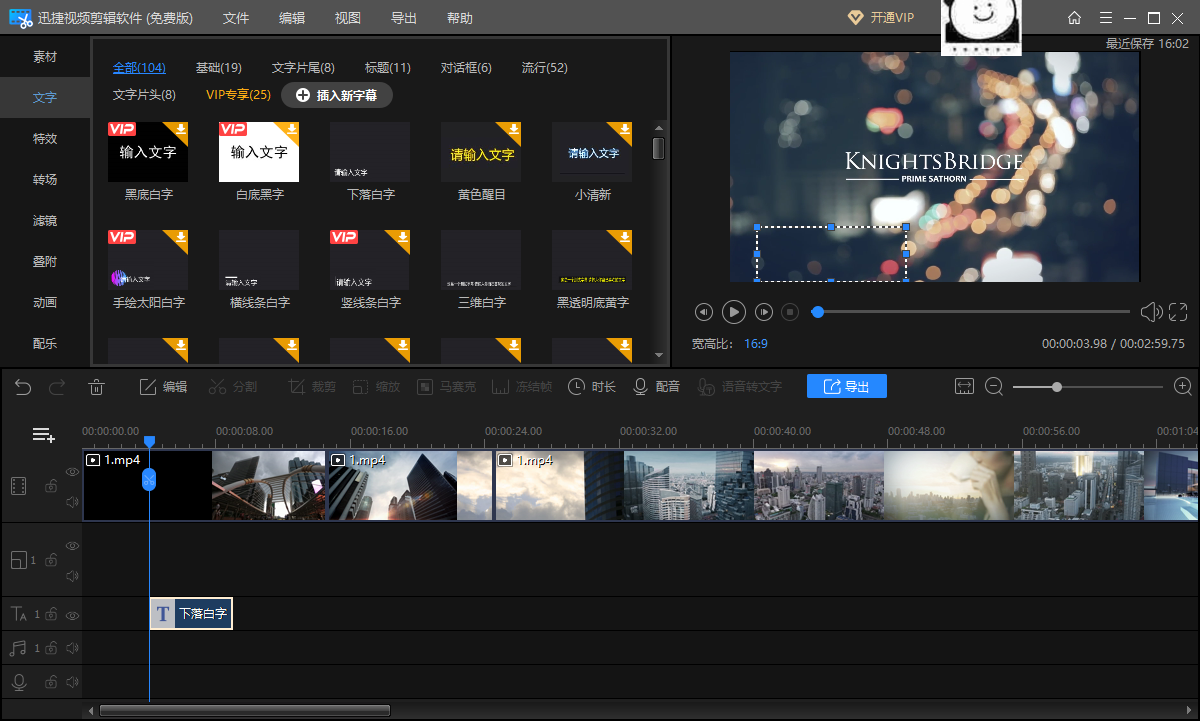Mute the music track
The width and height of the screenshot is (1200, 721).
click(x=72, y=649)
